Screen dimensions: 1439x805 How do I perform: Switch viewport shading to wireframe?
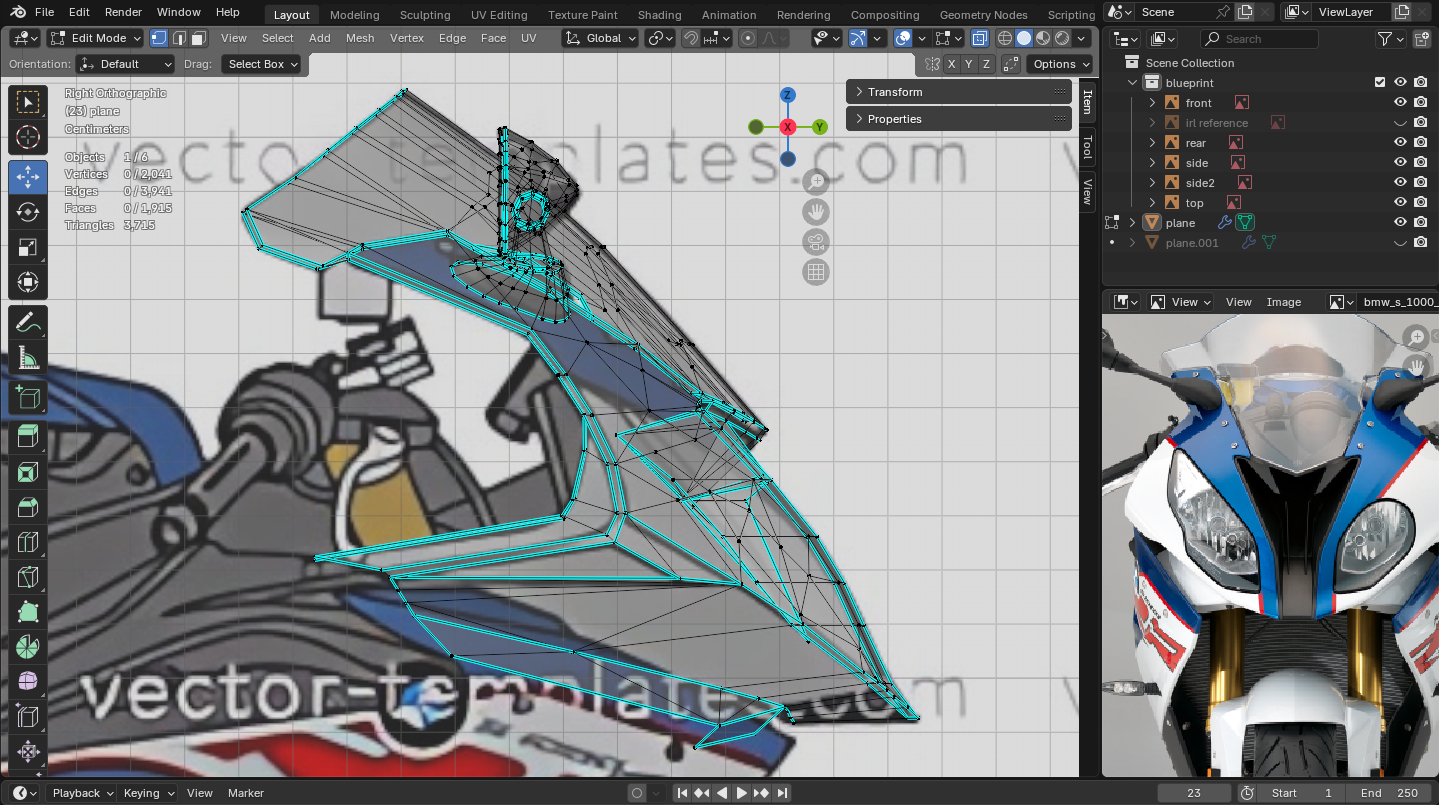(1005, 38)
